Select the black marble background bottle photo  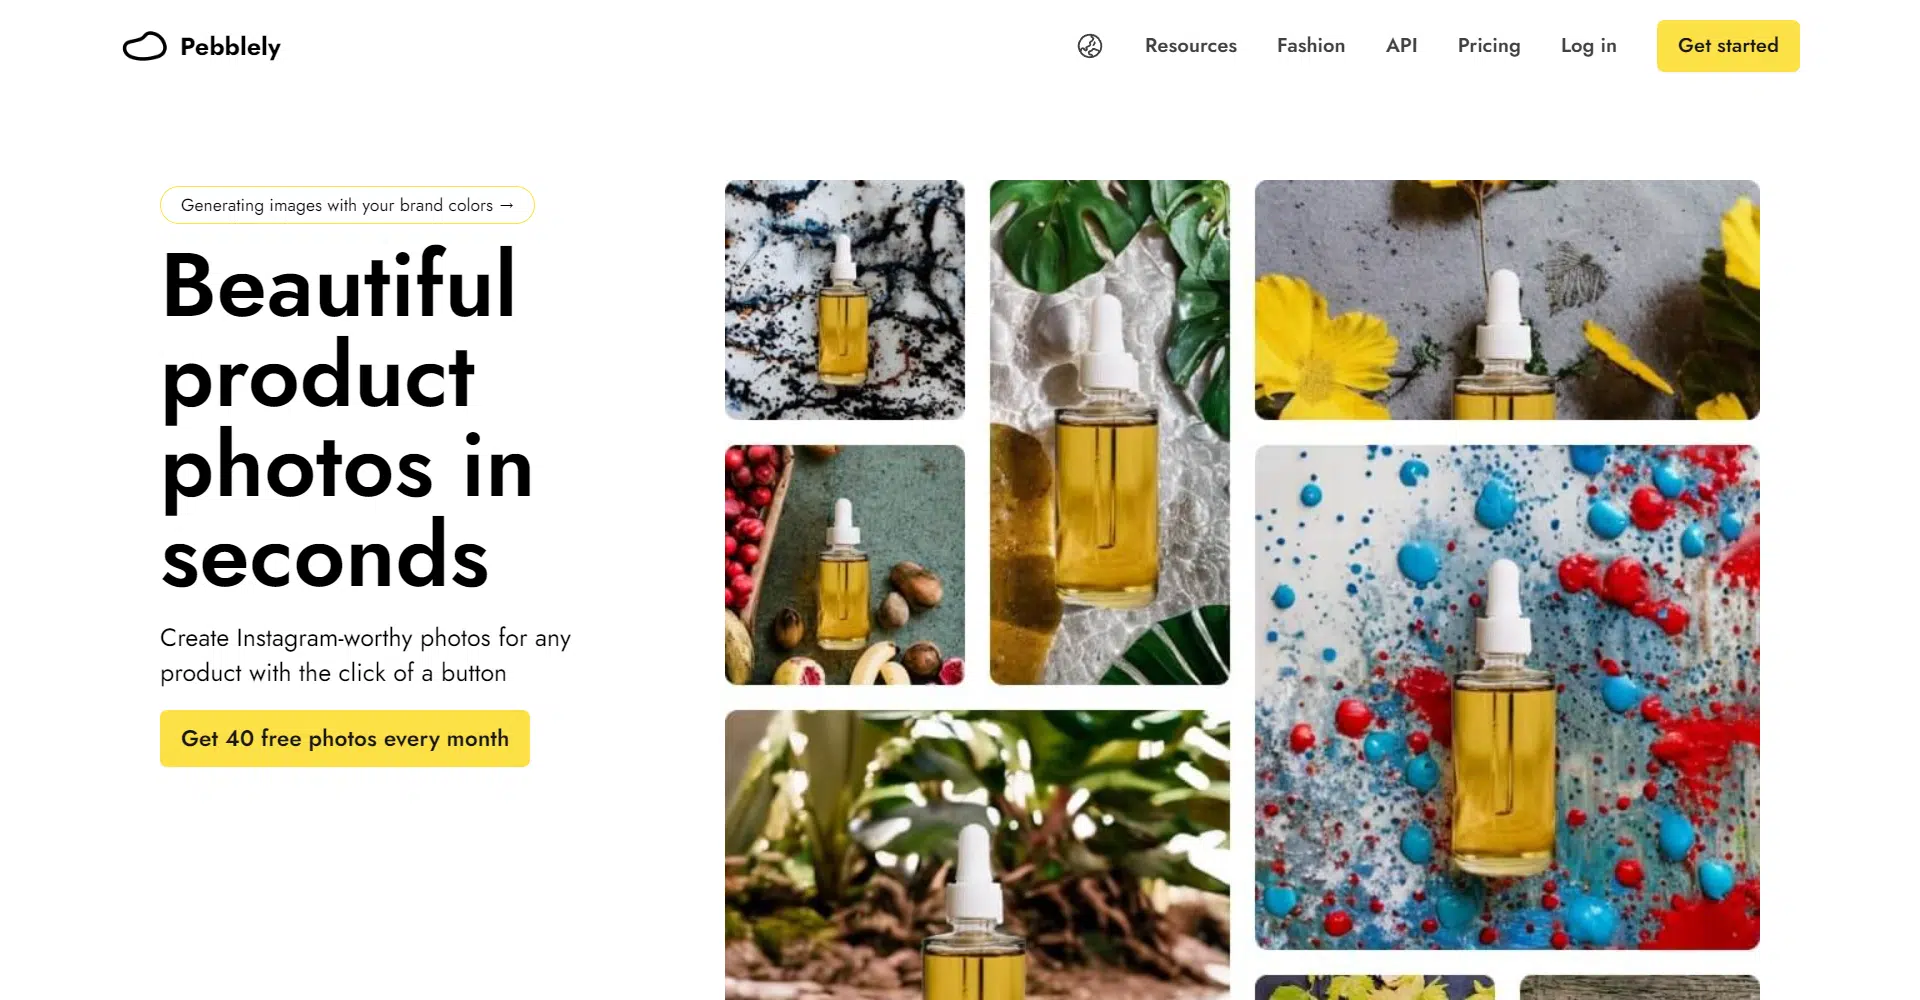(x=845, y=300)
